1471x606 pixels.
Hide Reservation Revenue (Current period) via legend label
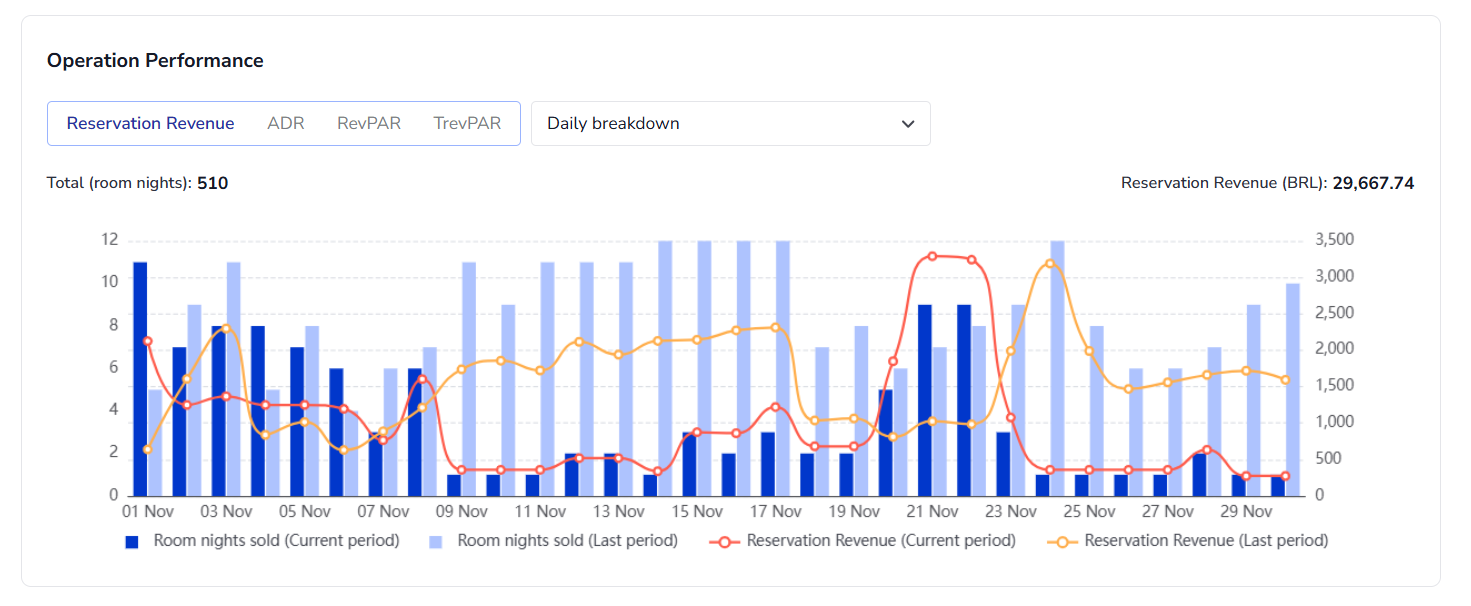880,541
